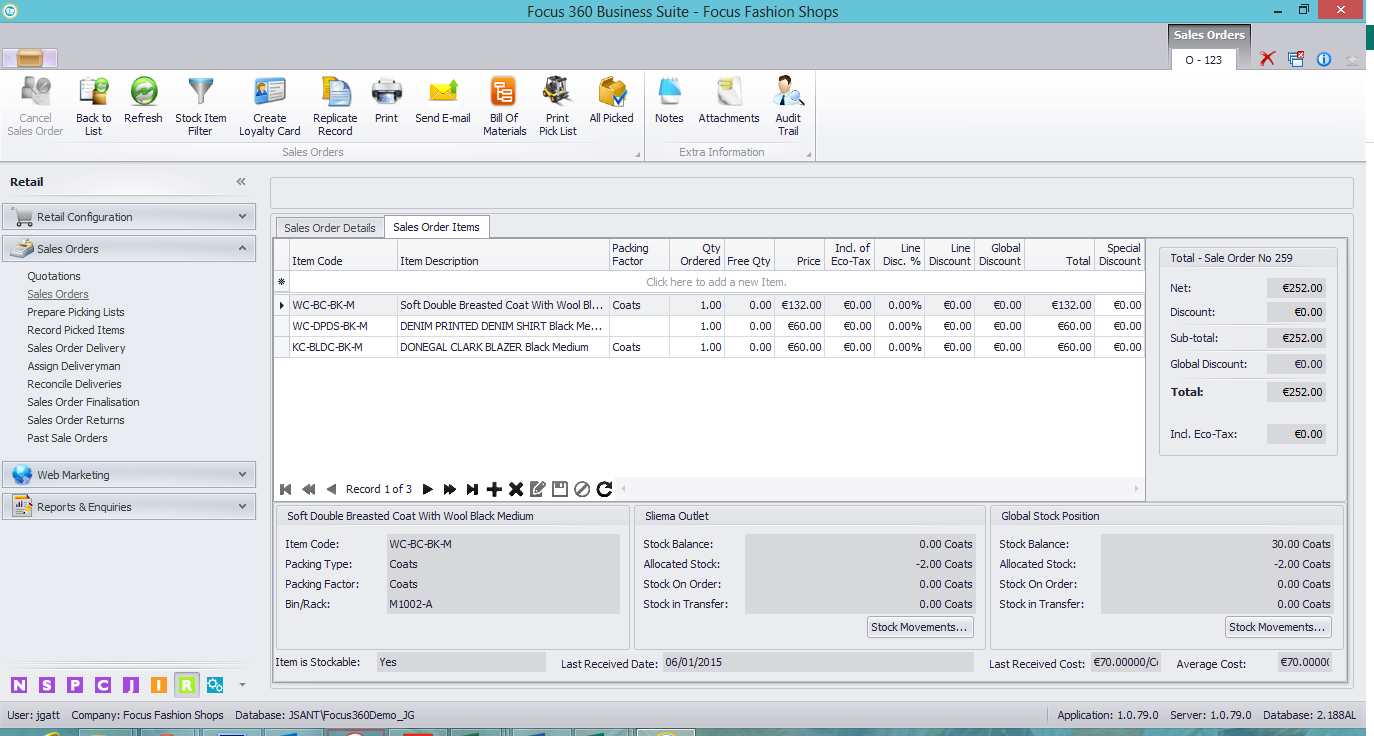Open module N from bottom bar
This screenshot has height=736, width=1374.
coord(19,685)
